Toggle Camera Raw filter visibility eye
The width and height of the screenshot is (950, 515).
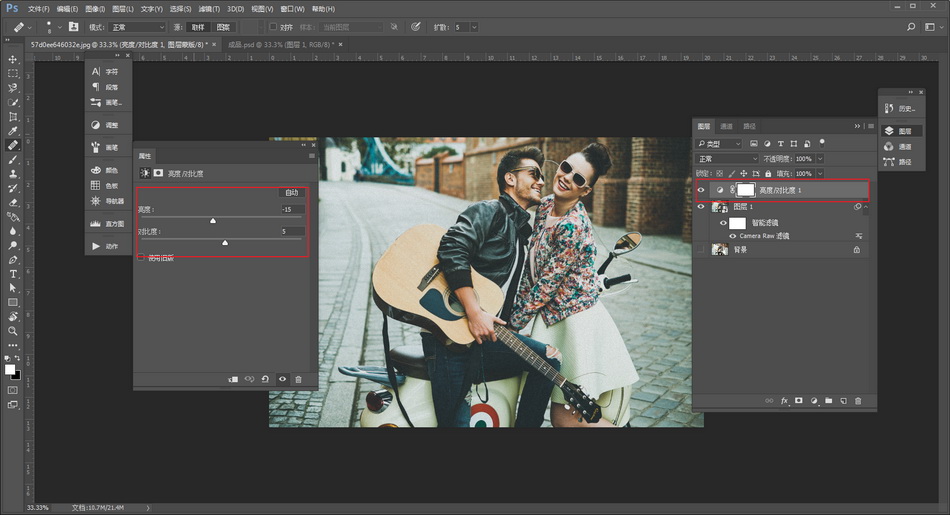tap(733, 236)
